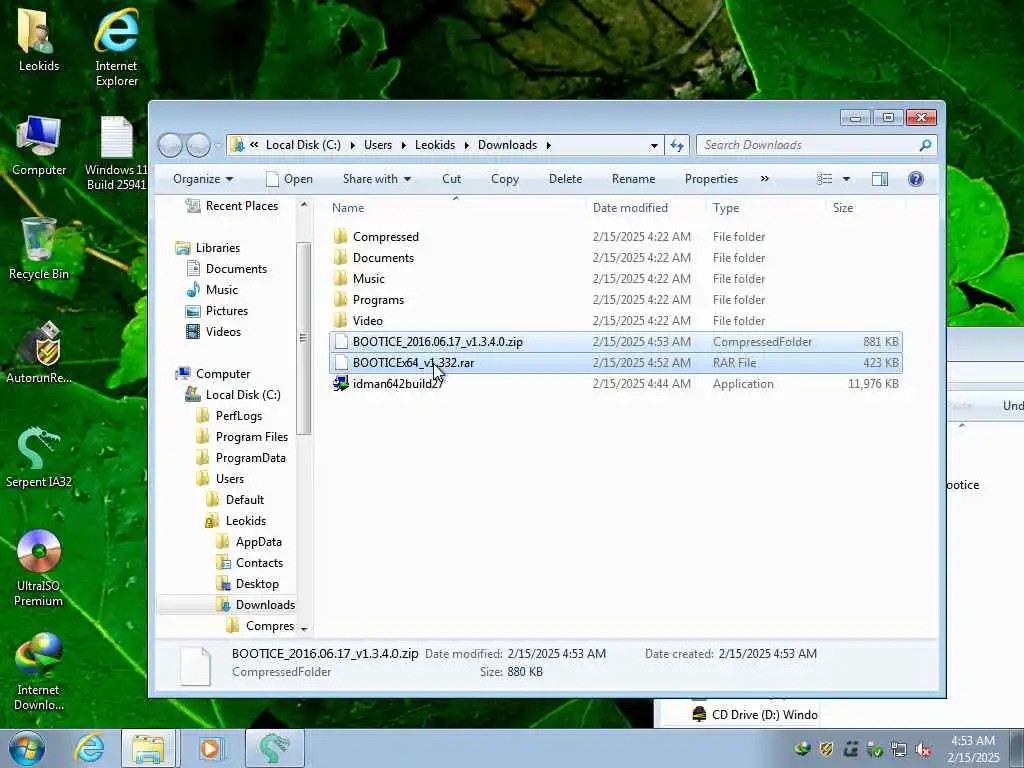Select BOOTICE_2016.06.17_v1.3.4.0.zip file
Screen dimensions: 1024x768
pyautogui.click(x=616, y=342)
